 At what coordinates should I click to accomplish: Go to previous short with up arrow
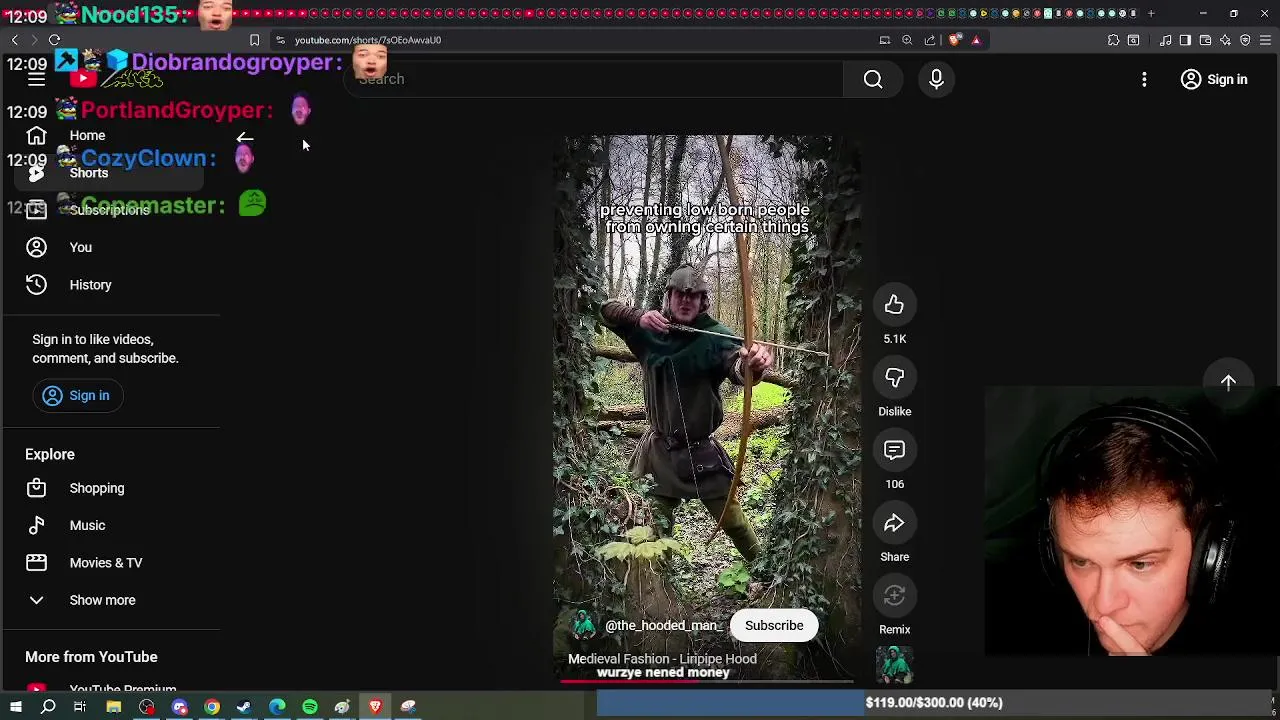coord(1228,382)
